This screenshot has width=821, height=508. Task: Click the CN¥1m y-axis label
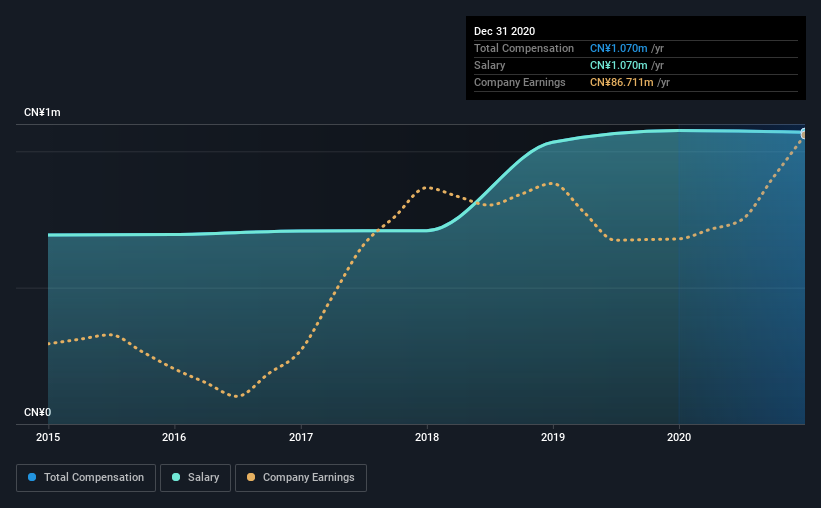coord(42,113)
